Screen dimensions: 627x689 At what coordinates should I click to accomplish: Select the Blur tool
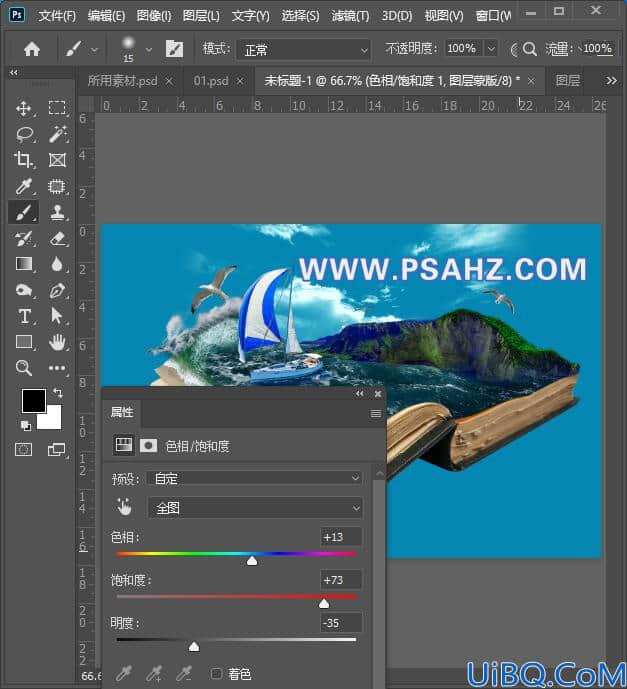click(57, 264)
